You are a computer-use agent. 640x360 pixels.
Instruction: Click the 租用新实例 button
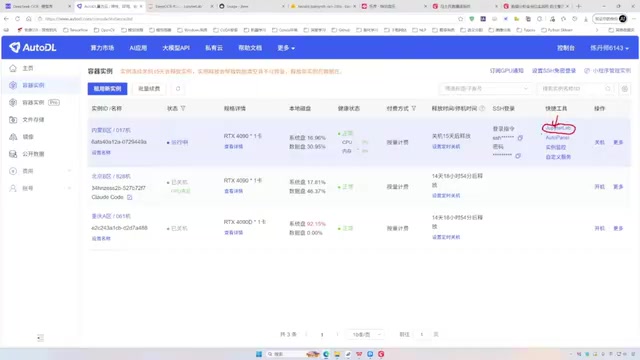pyautogui.click(x=107, y=89)
